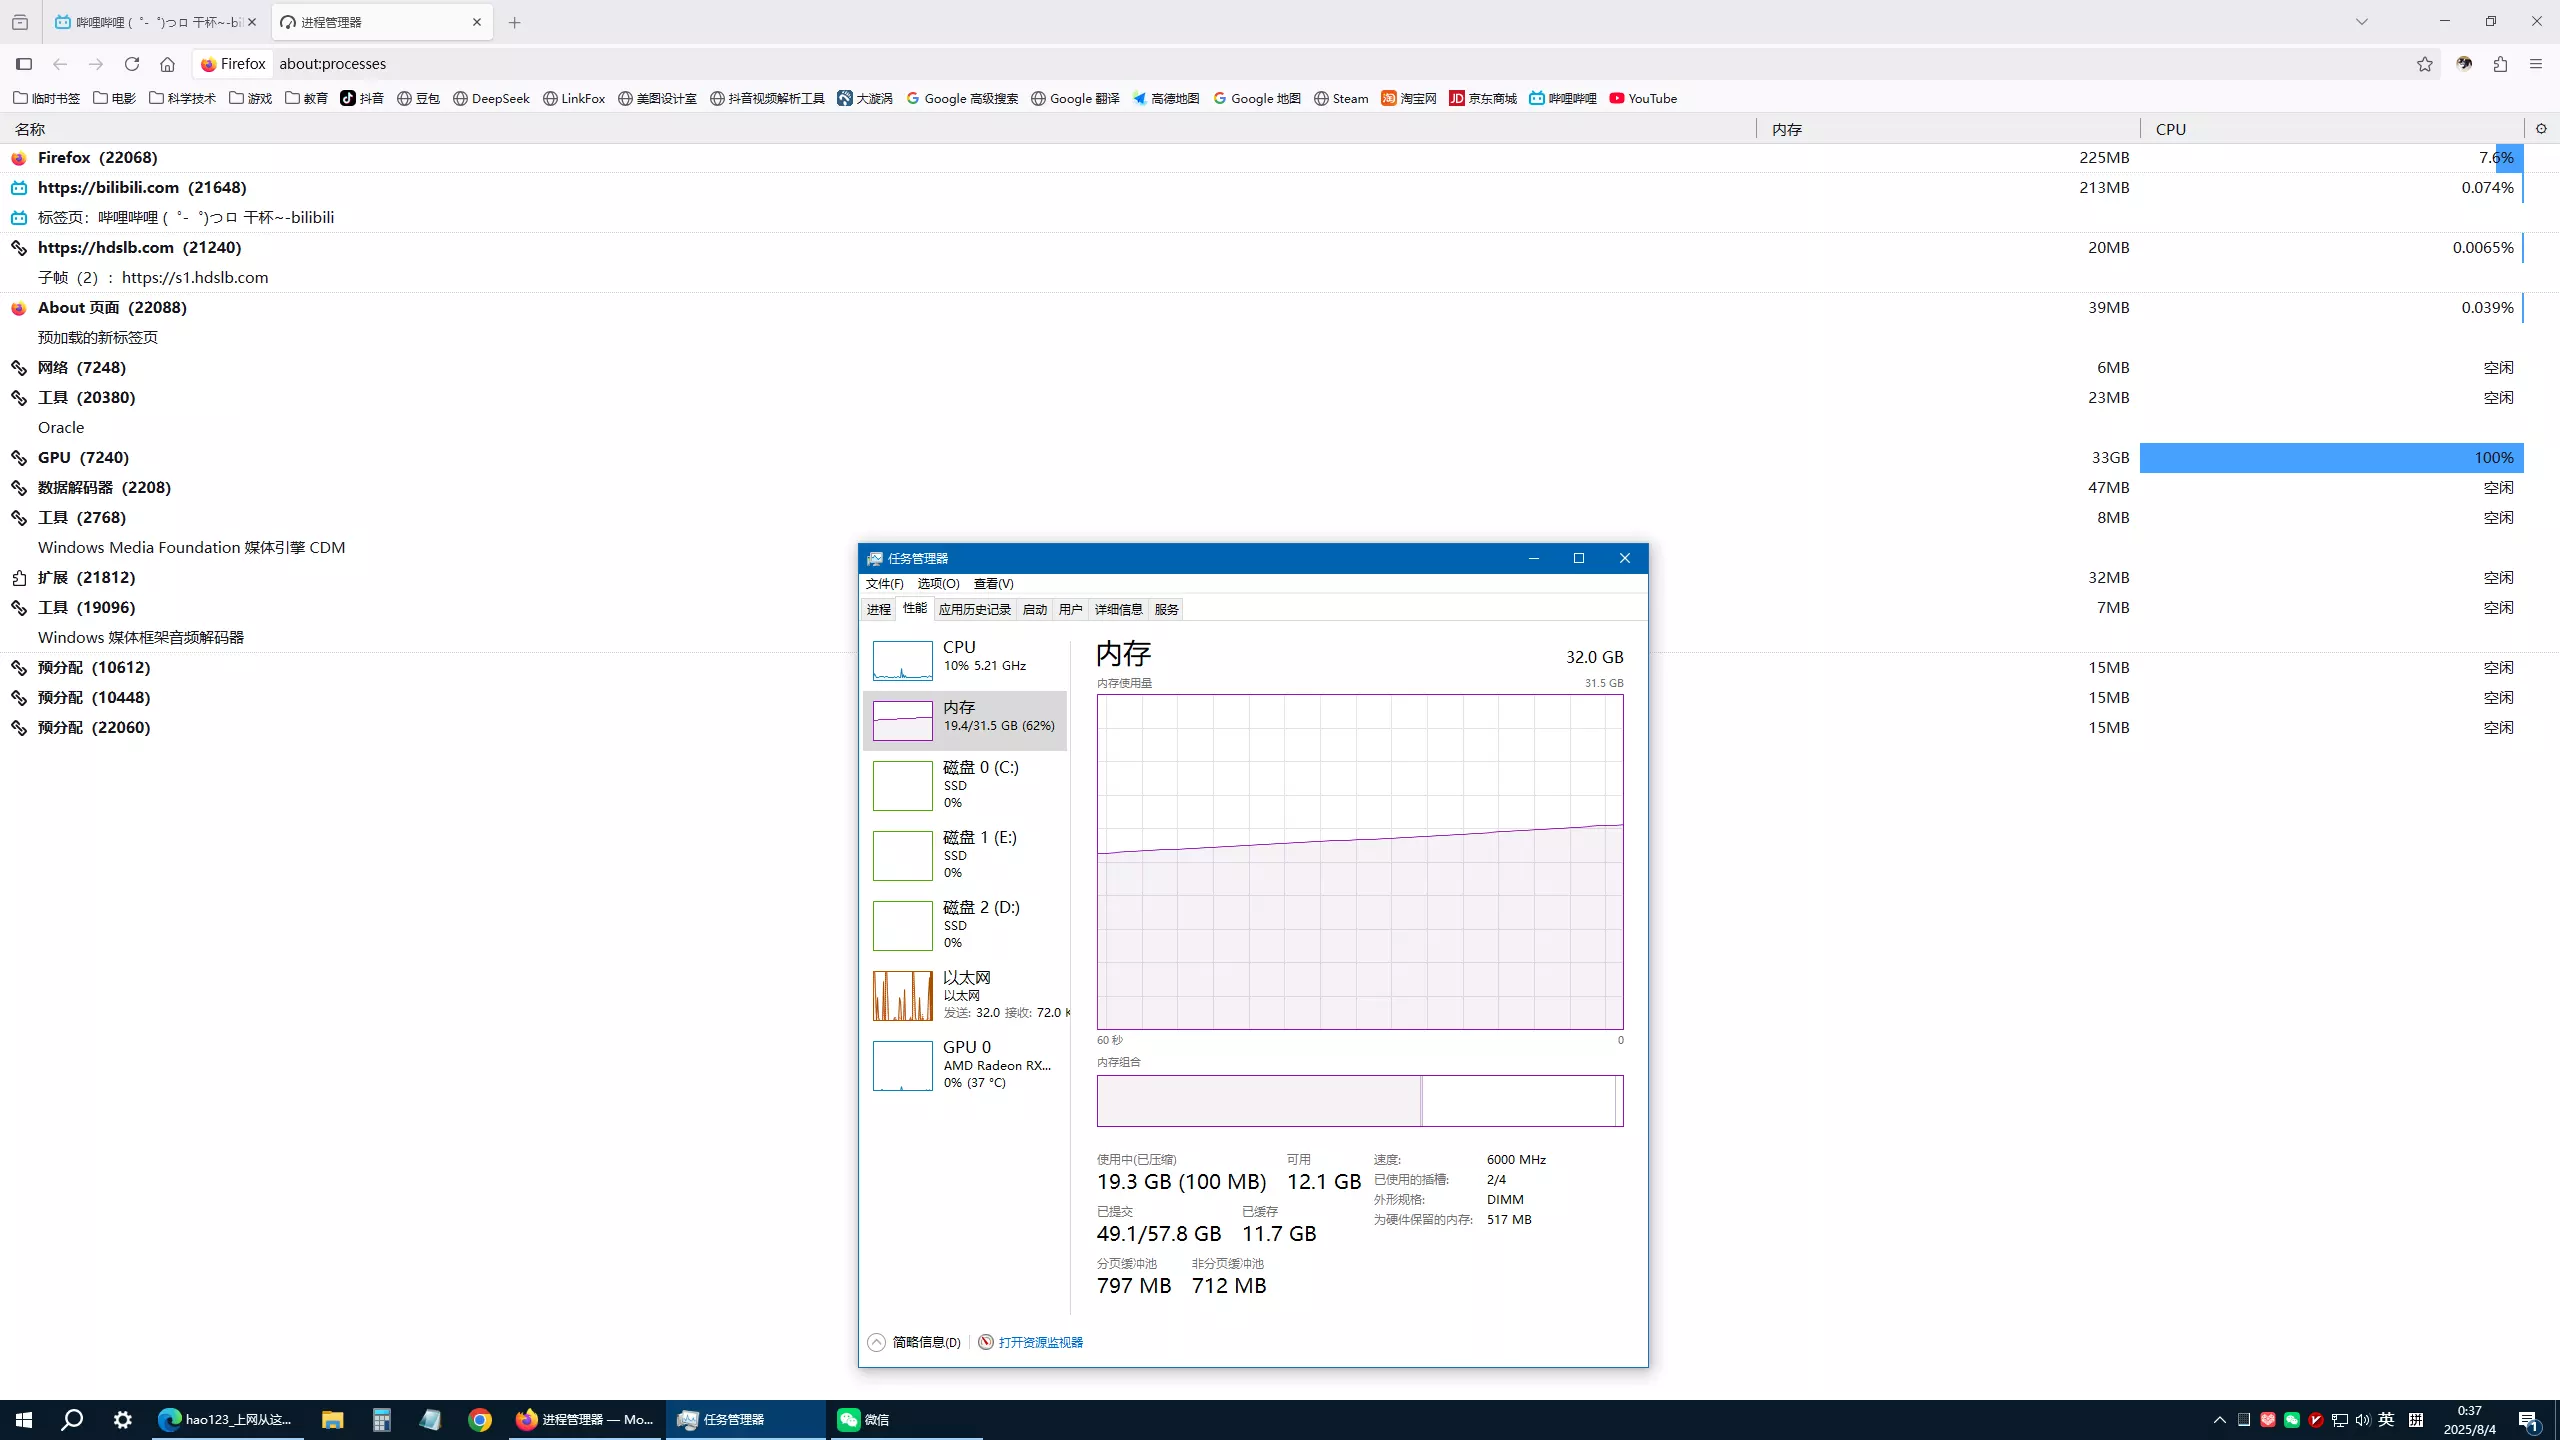Open the 查看(V) menu in Task Manager
The height and width of the screenshot is (1440, 2560).
point(991,584)
